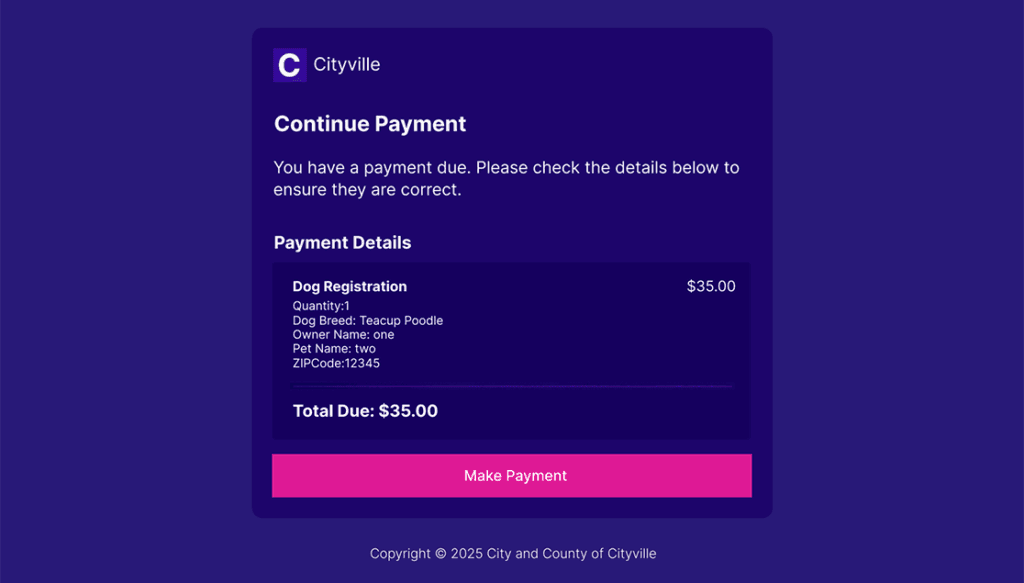Click the City and County of Cityville text

[x=571, y=554]
